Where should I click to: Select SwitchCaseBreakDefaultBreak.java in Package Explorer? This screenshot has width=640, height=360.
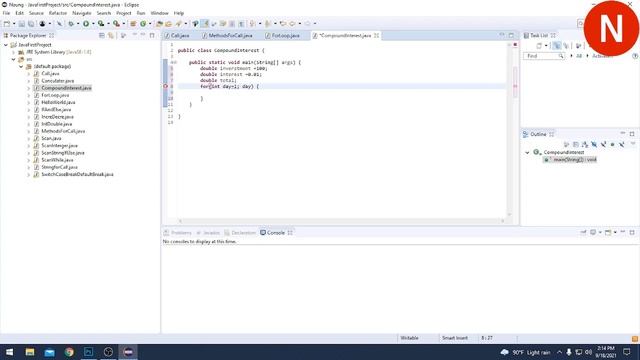(77, 174)
